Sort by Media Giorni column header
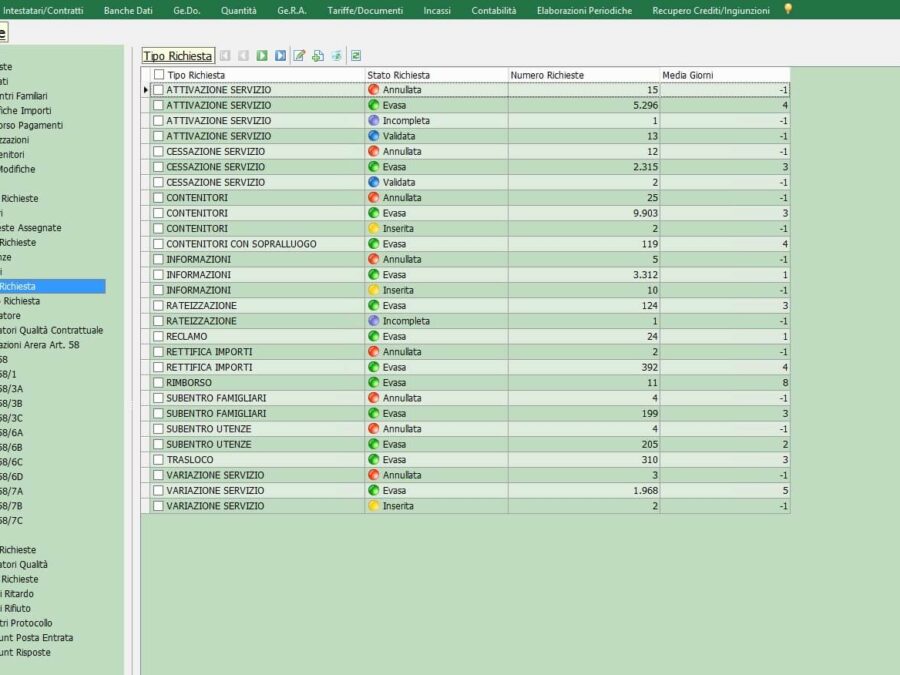900x675 pixels. pyautogui.click(x=687, y=75)
